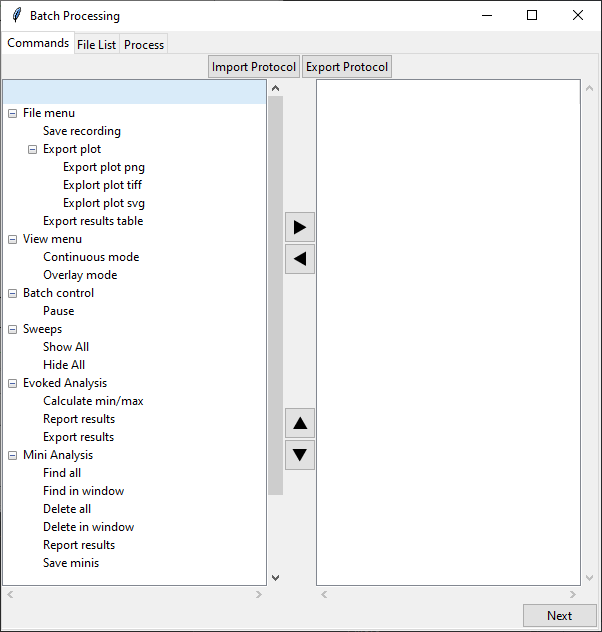Click the feather icon in title bar
Image resolution: width=602 pixels, height=632 pixels.
click(x=17, y=15)
